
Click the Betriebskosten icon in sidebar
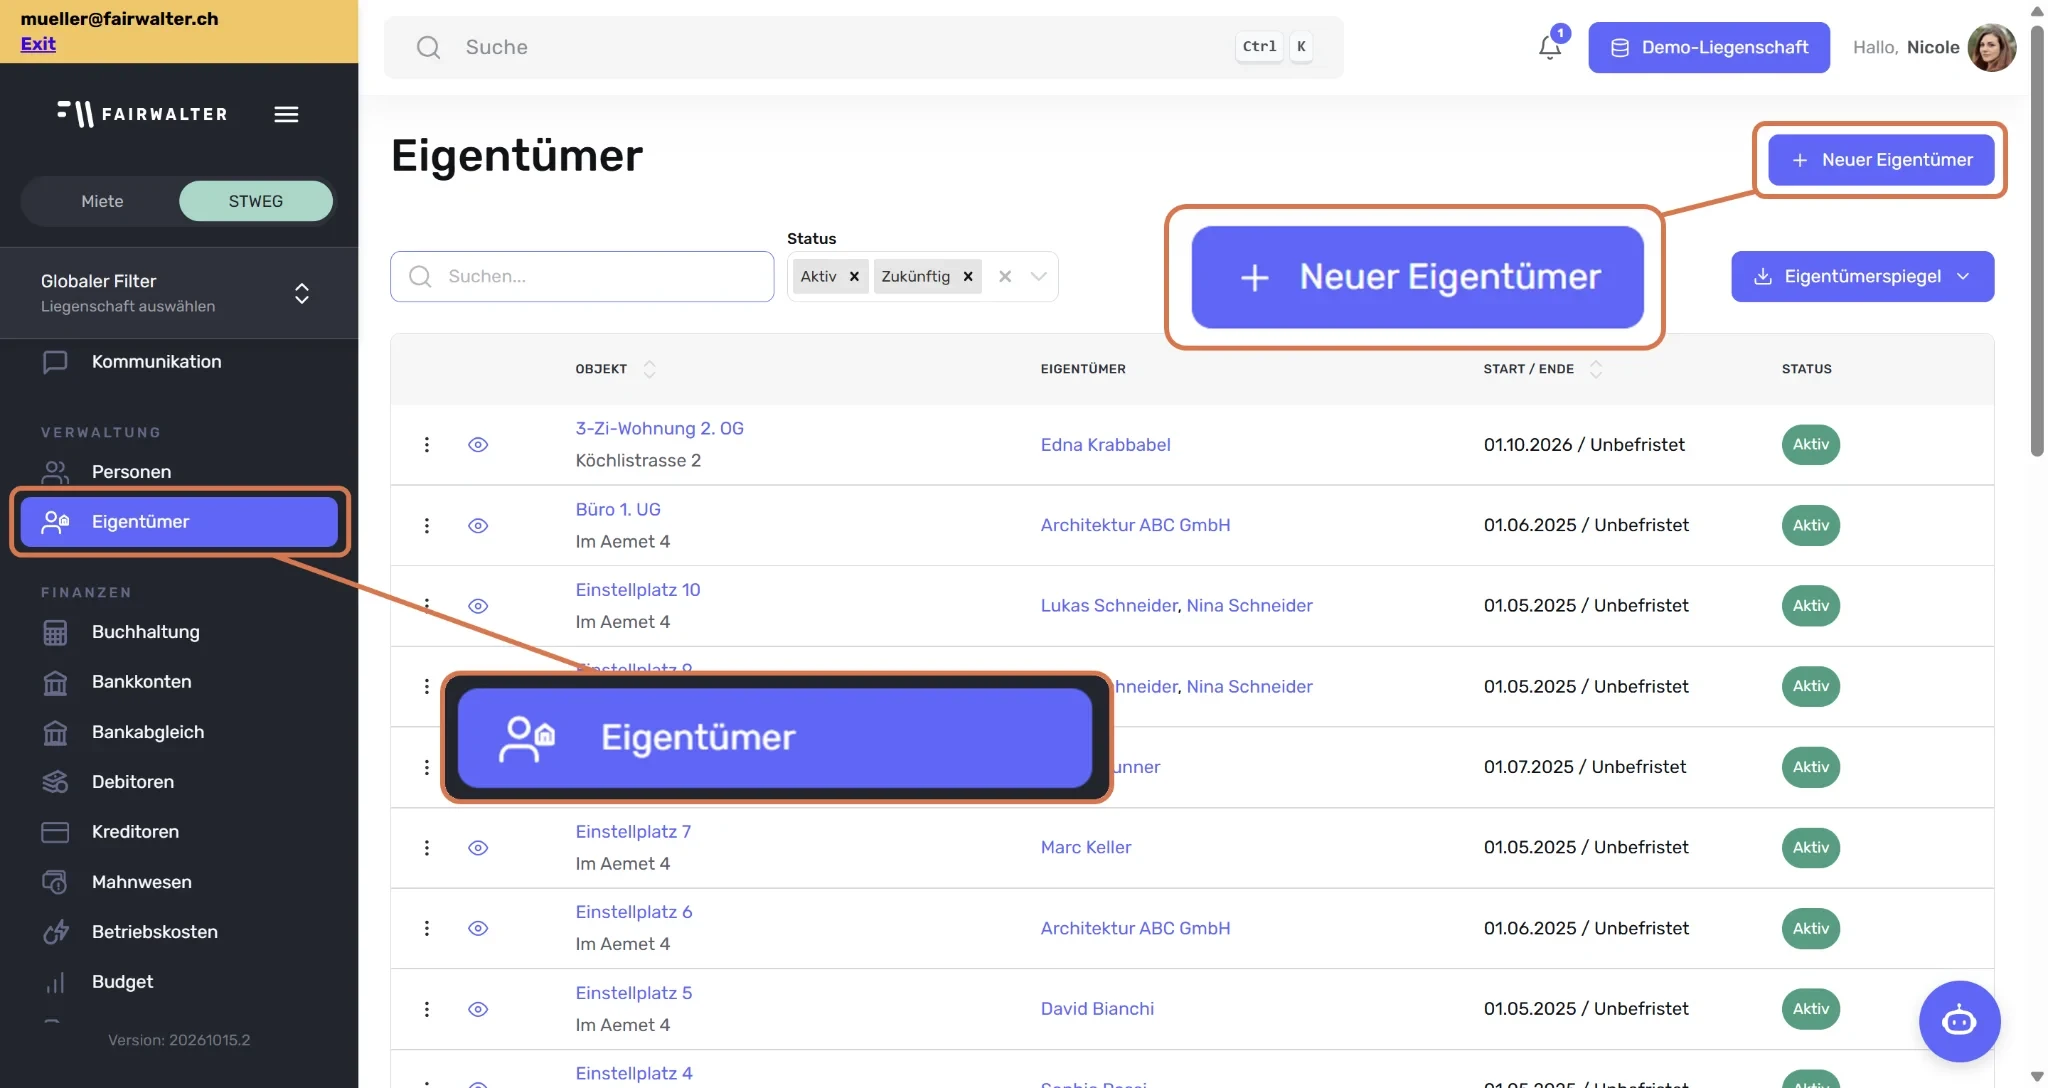(55, 932)
